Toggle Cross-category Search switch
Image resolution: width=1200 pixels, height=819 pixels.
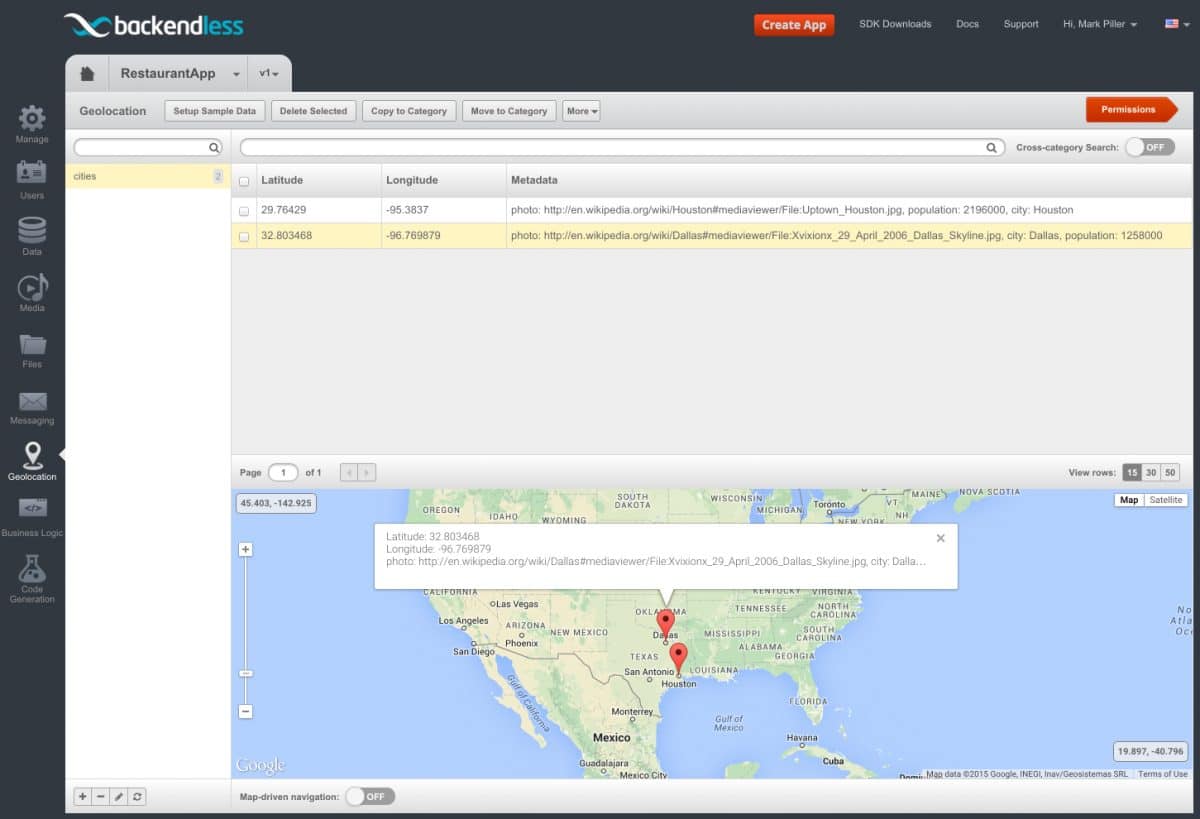pos(1149,147)
